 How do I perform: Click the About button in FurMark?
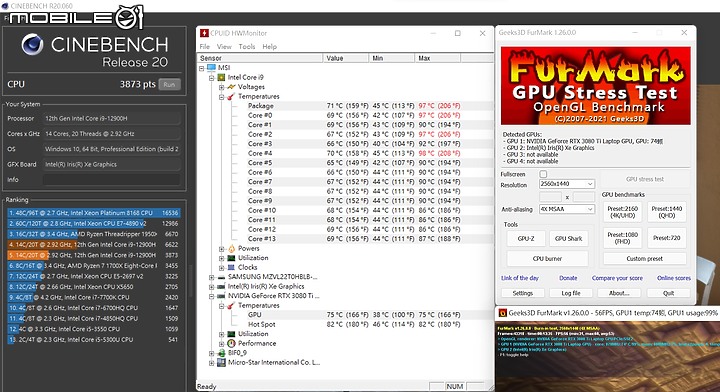coord(619,293)
